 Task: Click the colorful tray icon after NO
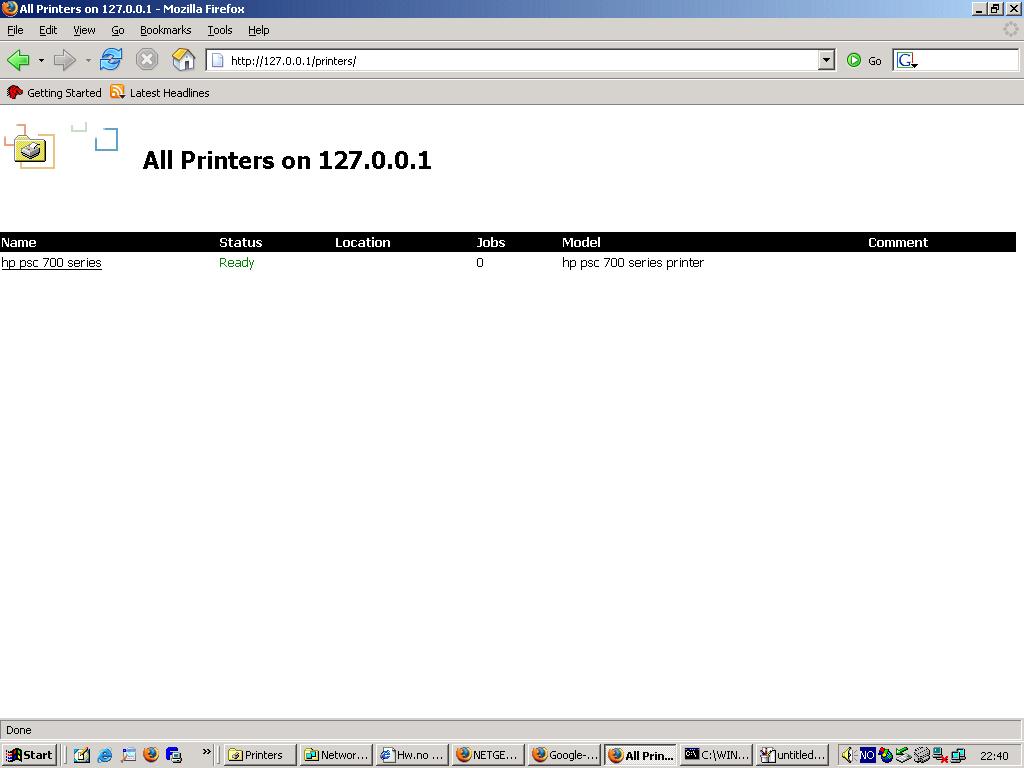tap(886, 755)
